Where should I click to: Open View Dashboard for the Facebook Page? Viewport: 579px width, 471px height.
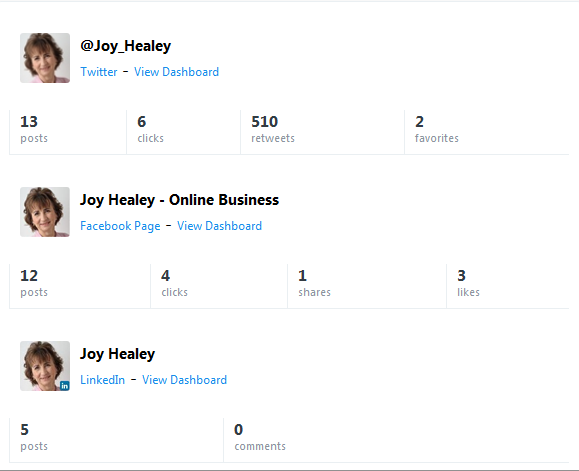pyautogui.click(x=220, y=226)
